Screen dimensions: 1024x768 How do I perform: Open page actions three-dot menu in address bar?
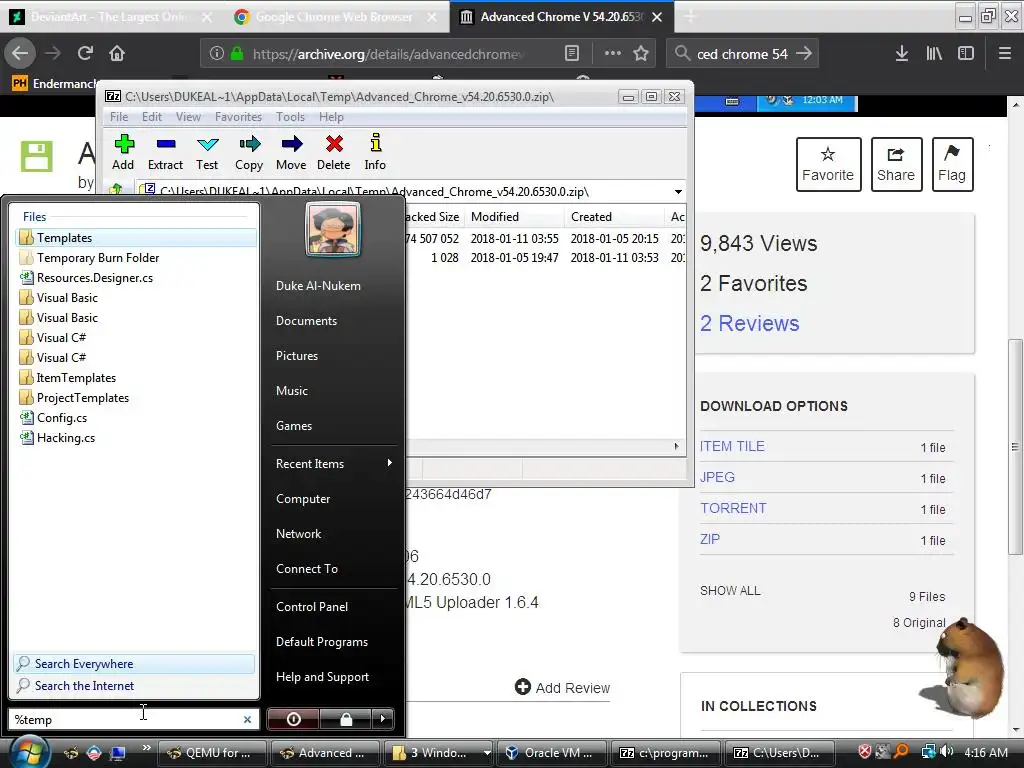[613, 54]
